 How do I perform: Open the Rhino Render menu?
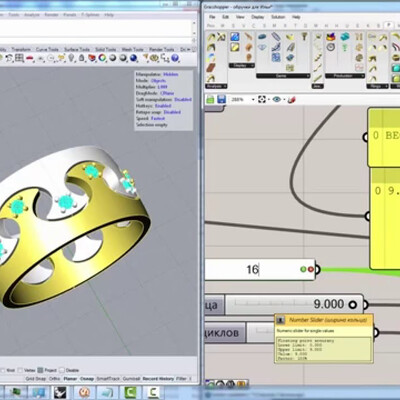click(x=51, y=15)
